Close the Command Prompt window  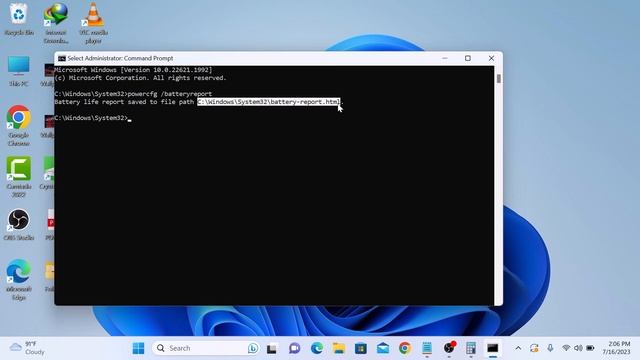pos(491,58)
